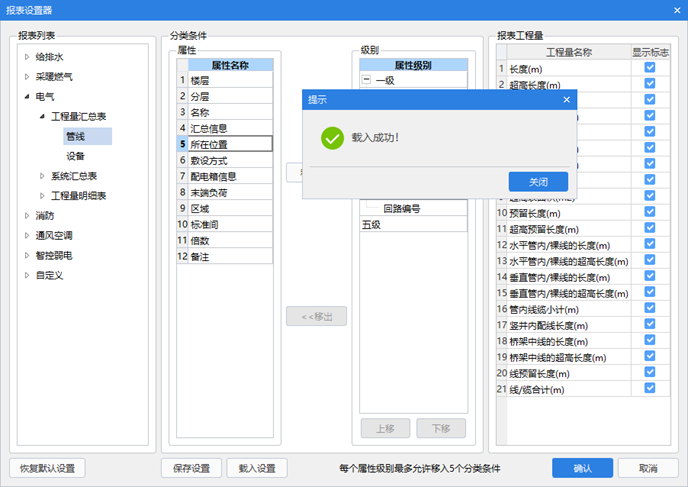The height and width of the screenshot is (487, 688).
Task: Click 恢复默认设置 button
Action: [47, 468]
